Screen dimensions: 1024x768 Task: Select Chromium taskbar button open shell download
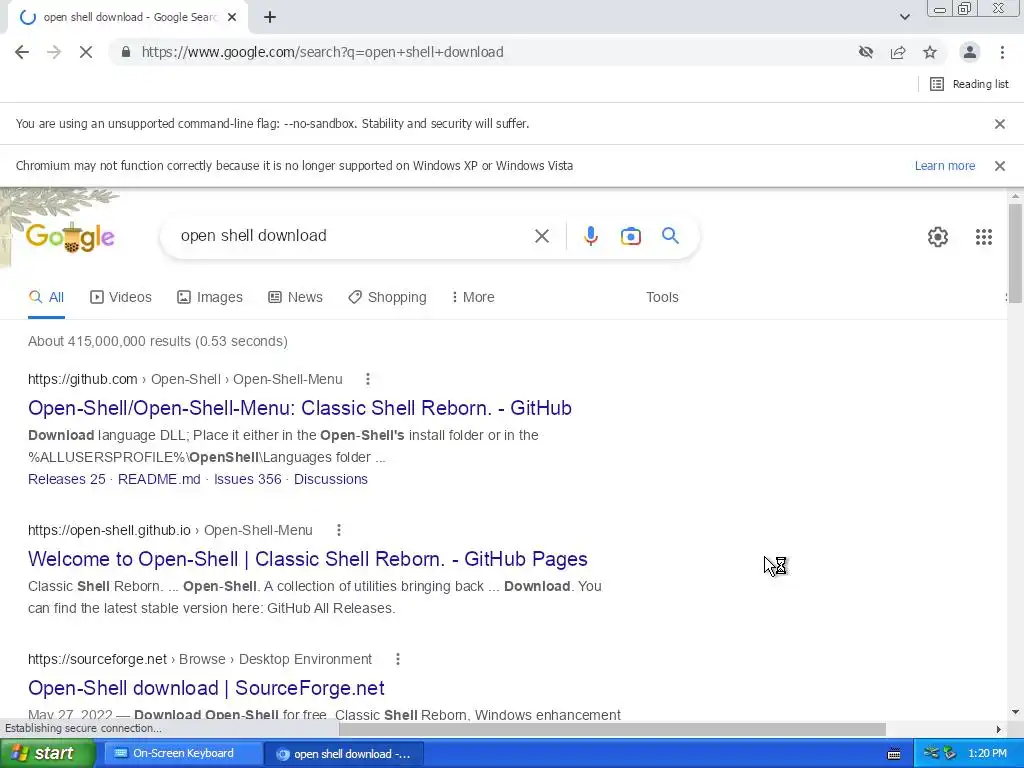[344, 754]
